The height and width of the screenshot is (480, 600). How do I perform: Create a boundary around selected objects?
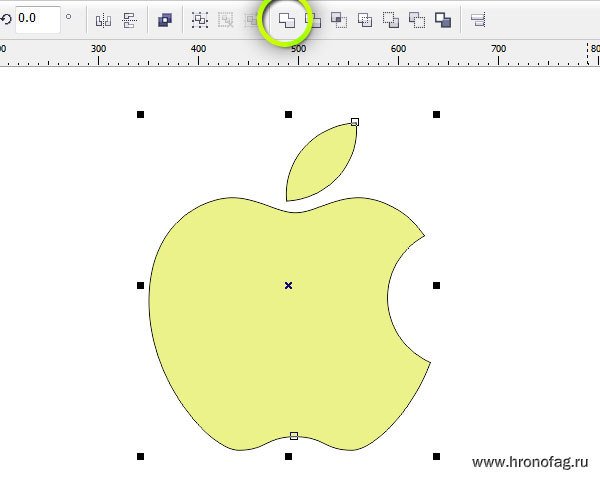[443, 20]
